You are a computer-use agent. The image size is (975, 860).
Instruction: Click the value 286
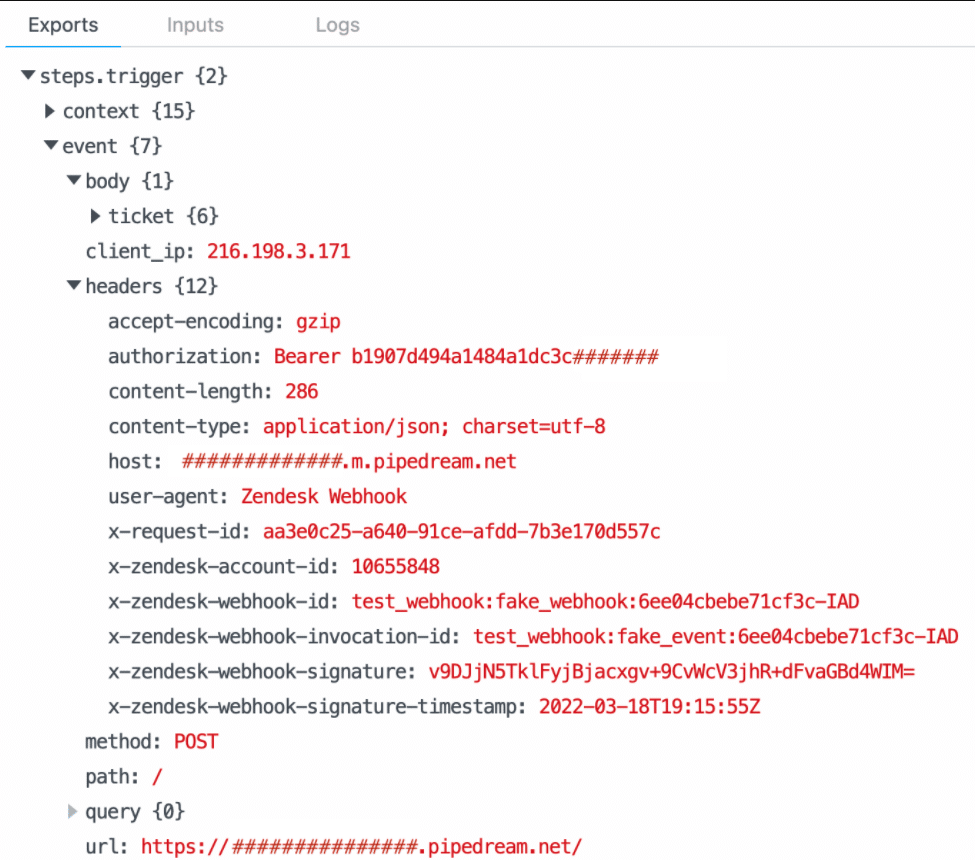(302, 391)
